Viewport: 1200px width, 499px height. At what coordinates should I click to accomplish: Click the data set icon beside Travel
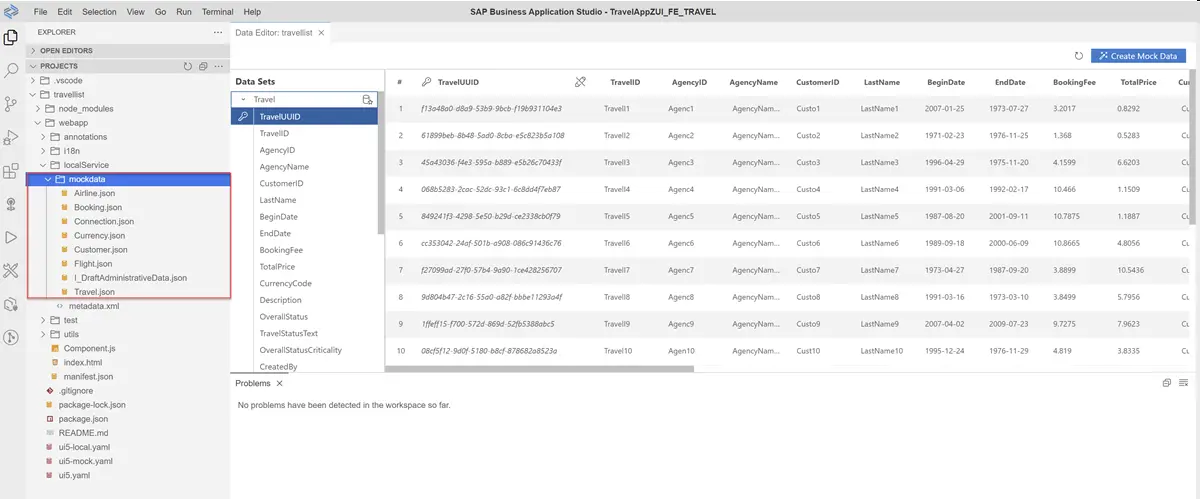pos(367,100)
